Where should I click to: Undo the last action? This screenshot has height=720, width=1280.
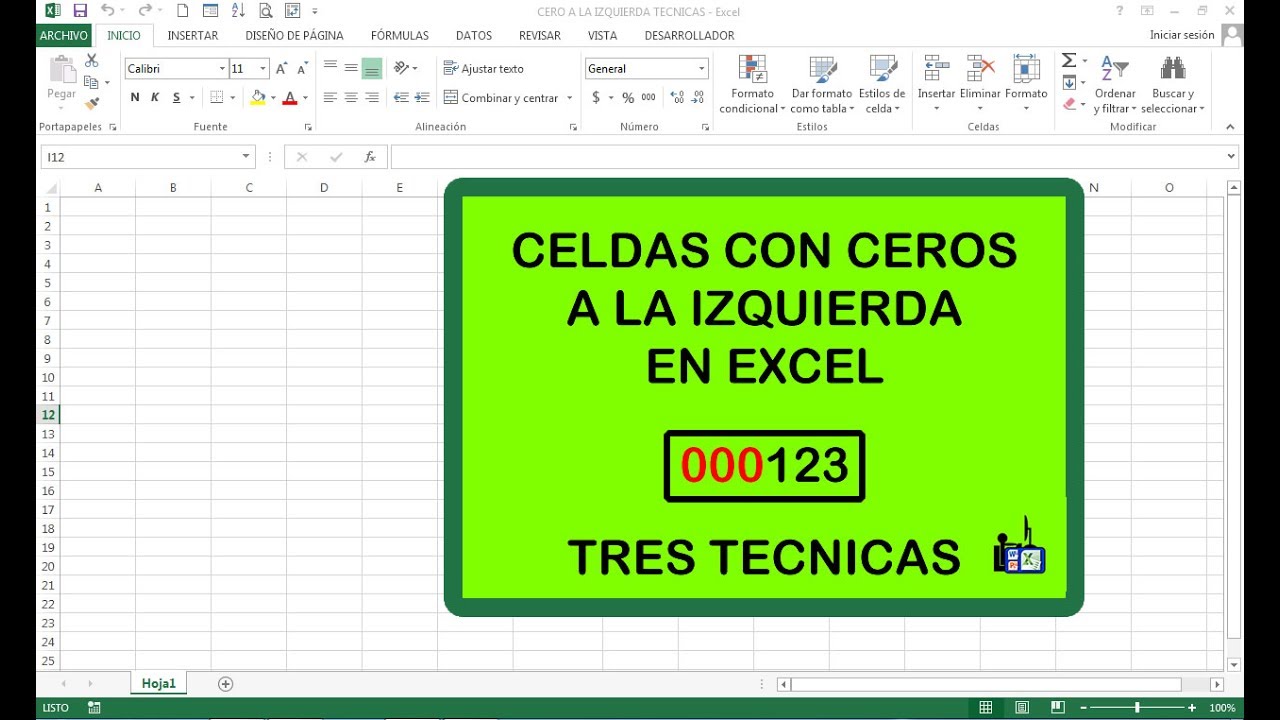tap(107, 11)
